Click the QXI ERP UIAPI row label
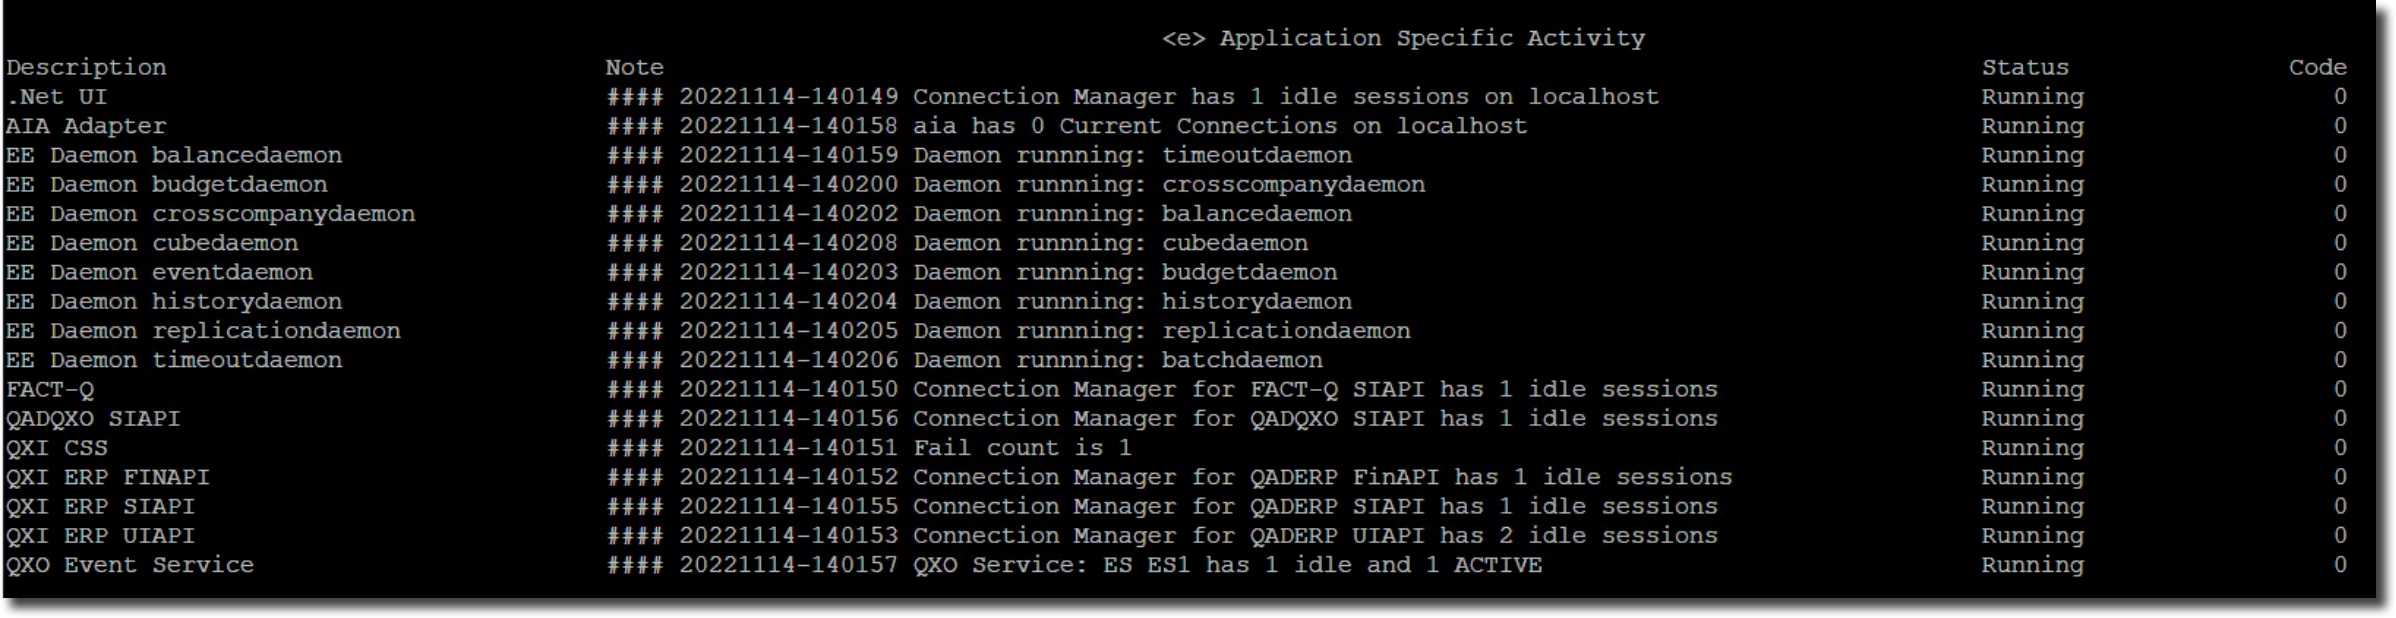The width and height of the screenshot is (2396, 618). 100,536
